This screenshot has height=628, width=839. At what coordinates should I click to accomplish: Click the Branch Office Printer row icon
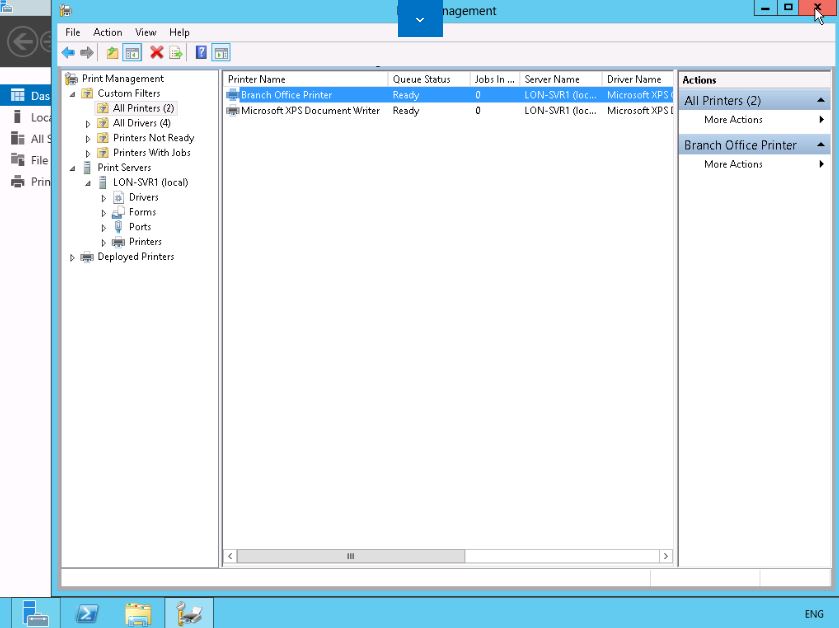coord(233,95)
